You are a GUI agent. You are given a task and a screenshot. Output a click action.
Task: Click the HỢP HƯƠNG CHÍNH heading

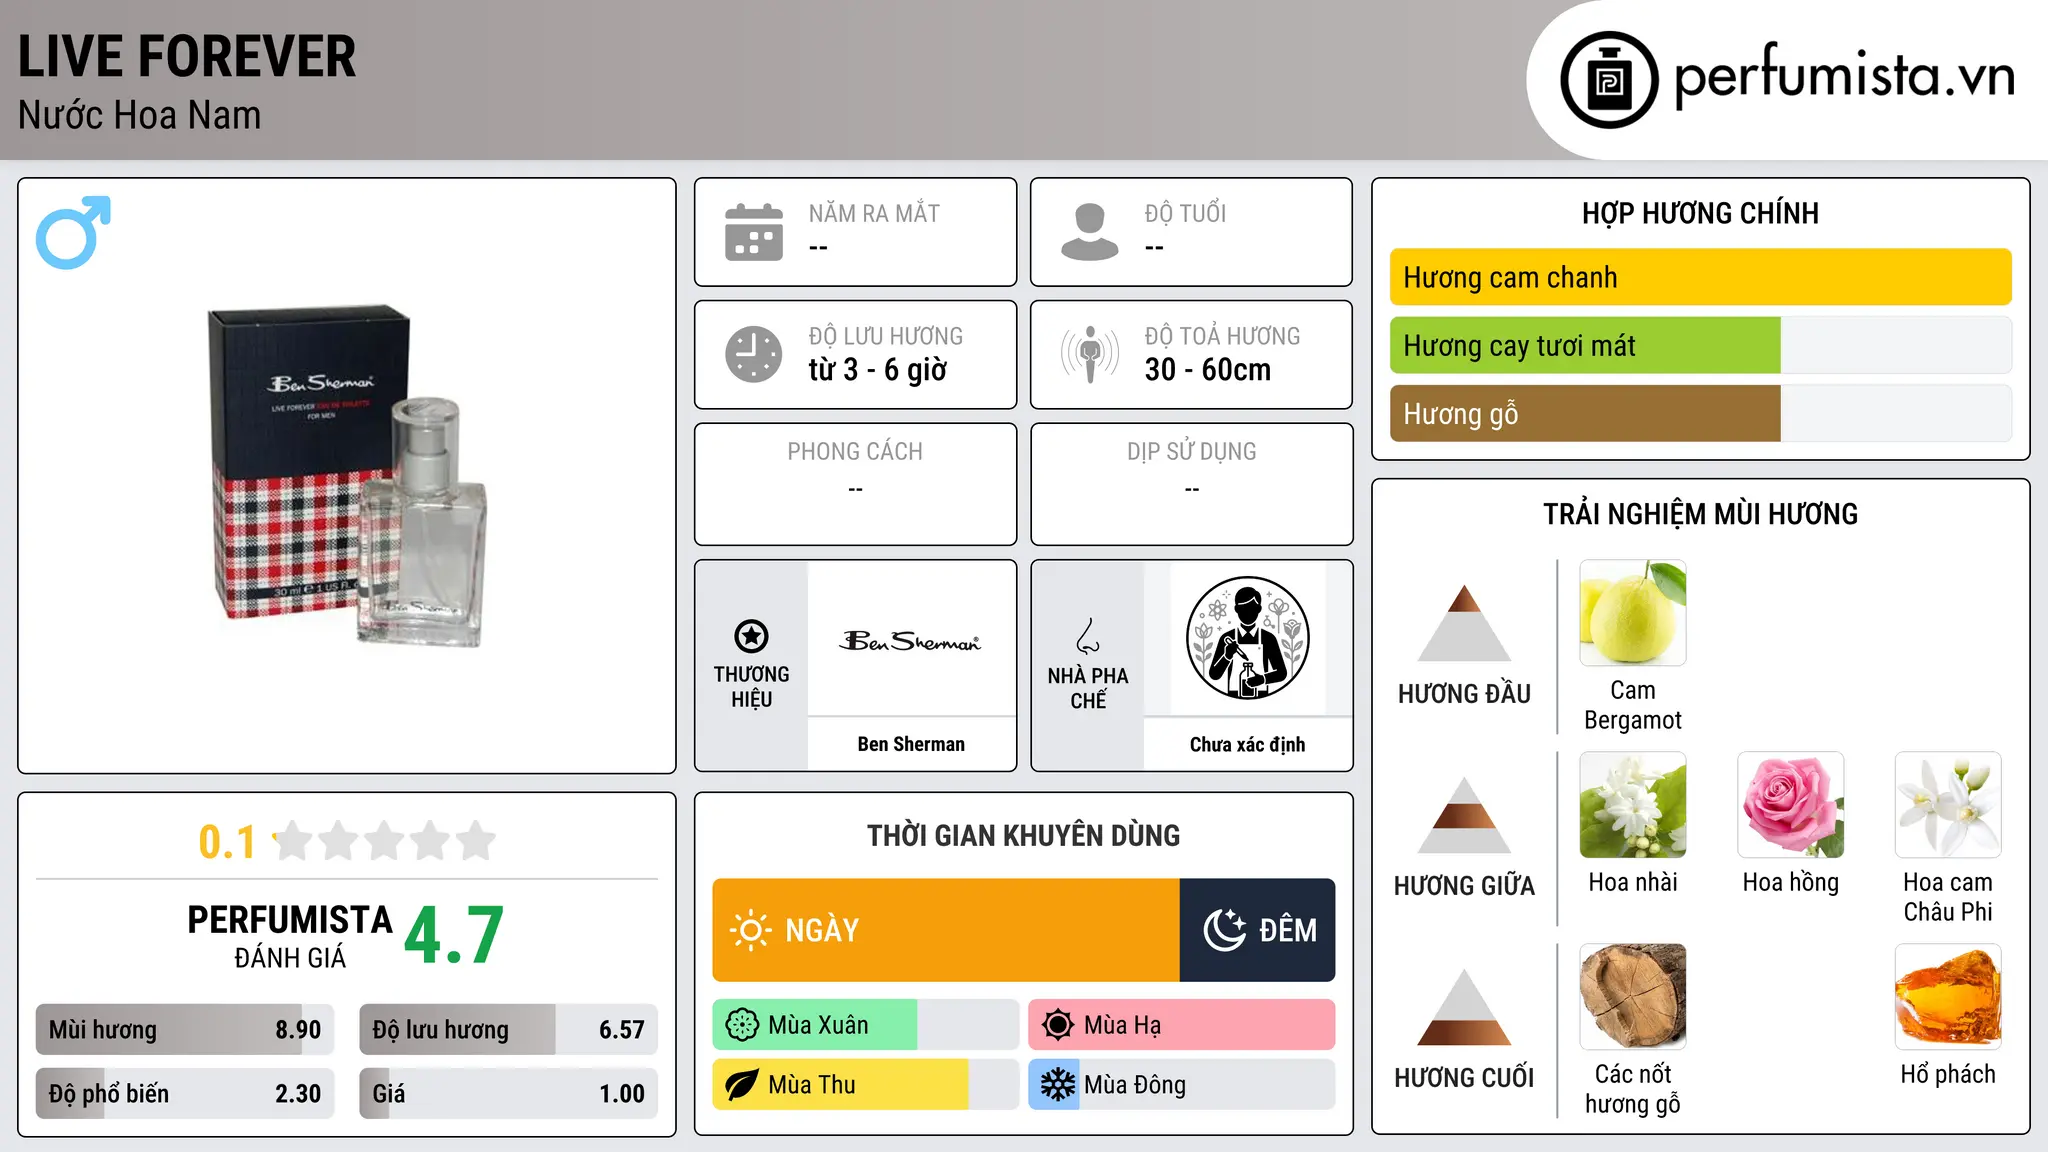[1700, 213]
